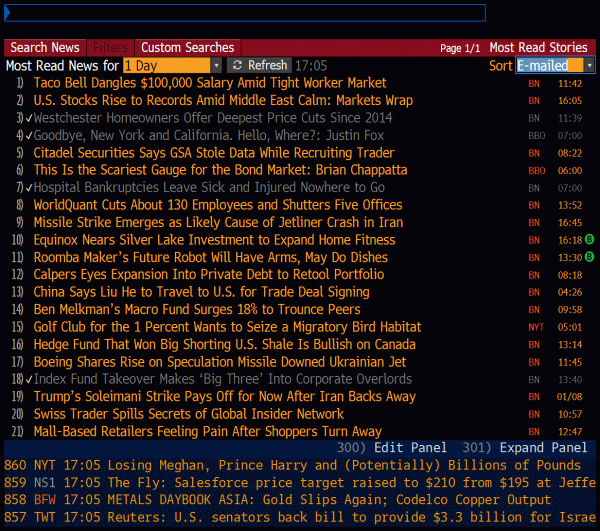Click the 857 TWT Reuters senators bill headline
The image size is (600, 531).
coord(300,517)
